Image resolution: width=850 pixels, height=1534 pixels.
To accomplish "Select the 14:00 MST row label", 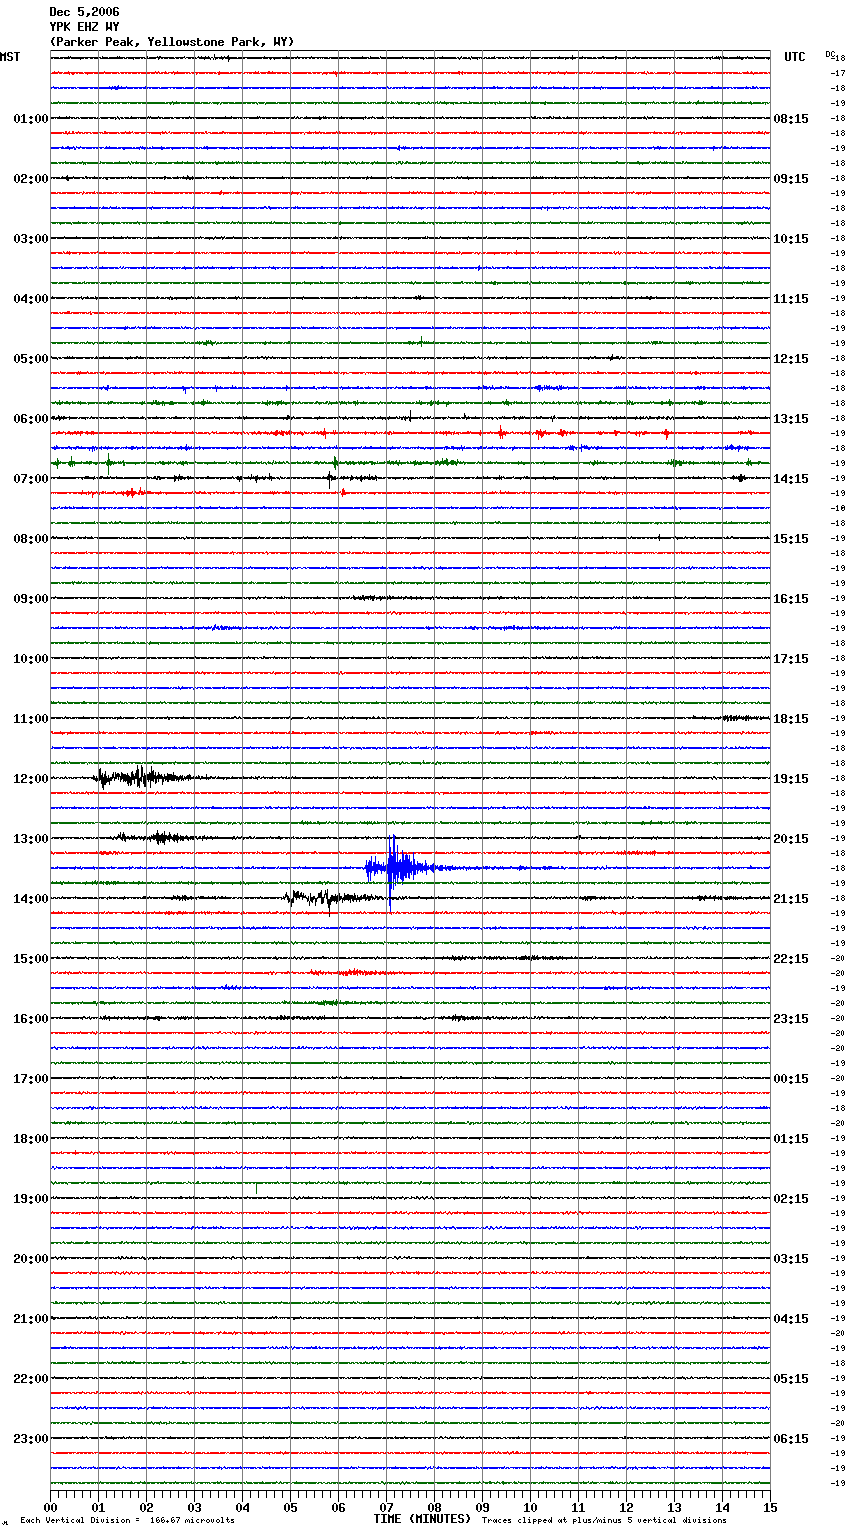I will coord(31,899).
